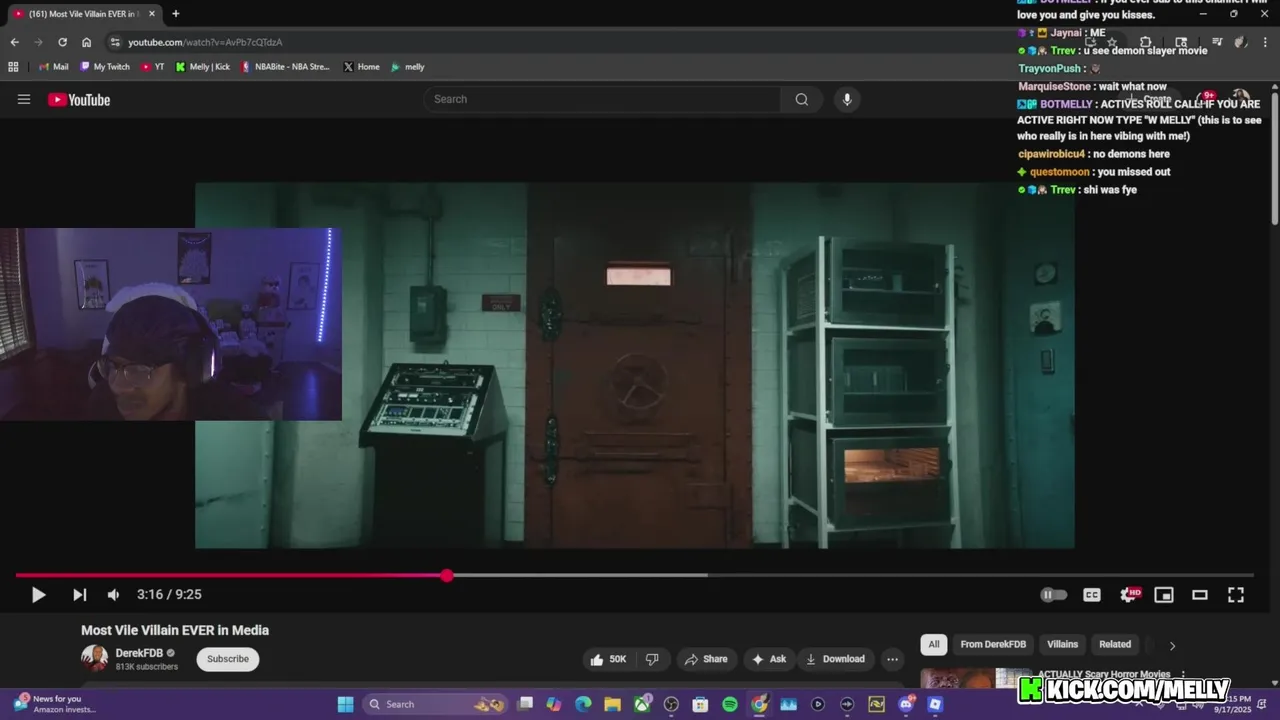Click the magnifier search button
This screenshot has height=720, width=1280.
point(802,99)
